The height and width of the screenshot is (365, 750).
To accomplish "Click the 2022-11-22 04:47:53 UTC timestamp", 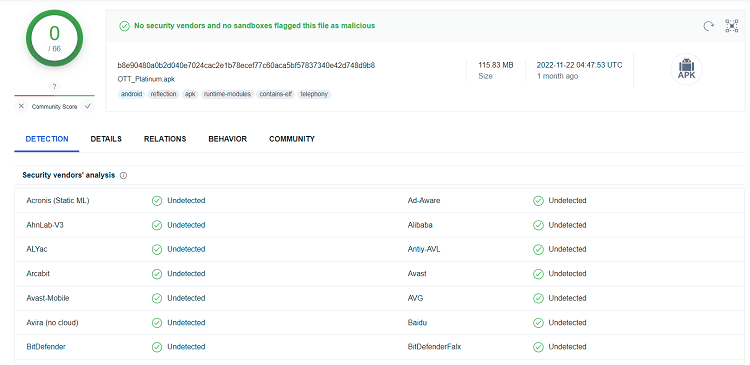I will point(580,65).
